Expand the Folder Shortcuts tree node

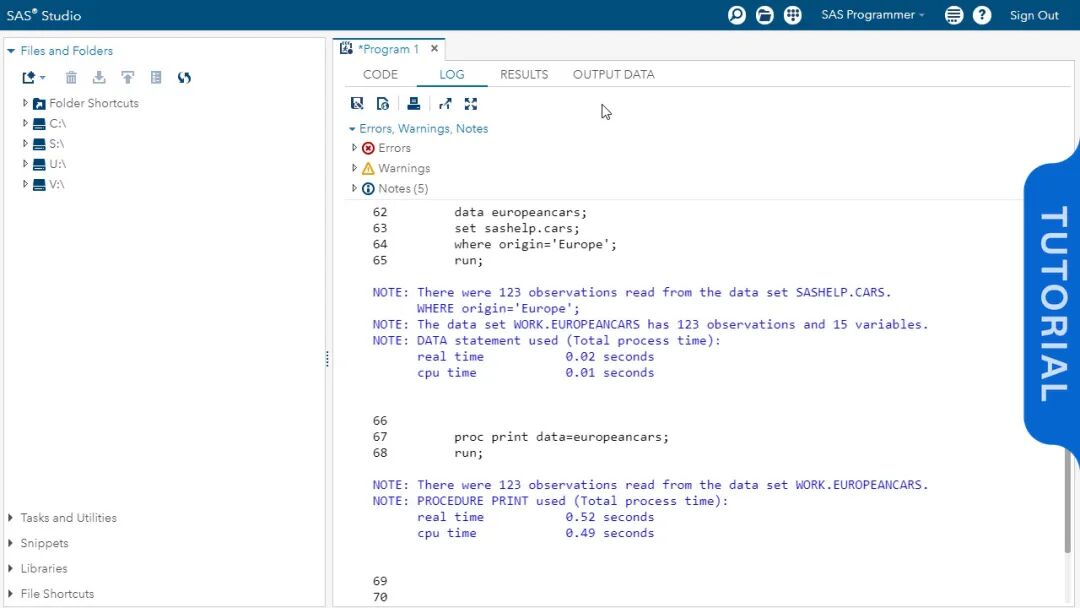point(25,103)
